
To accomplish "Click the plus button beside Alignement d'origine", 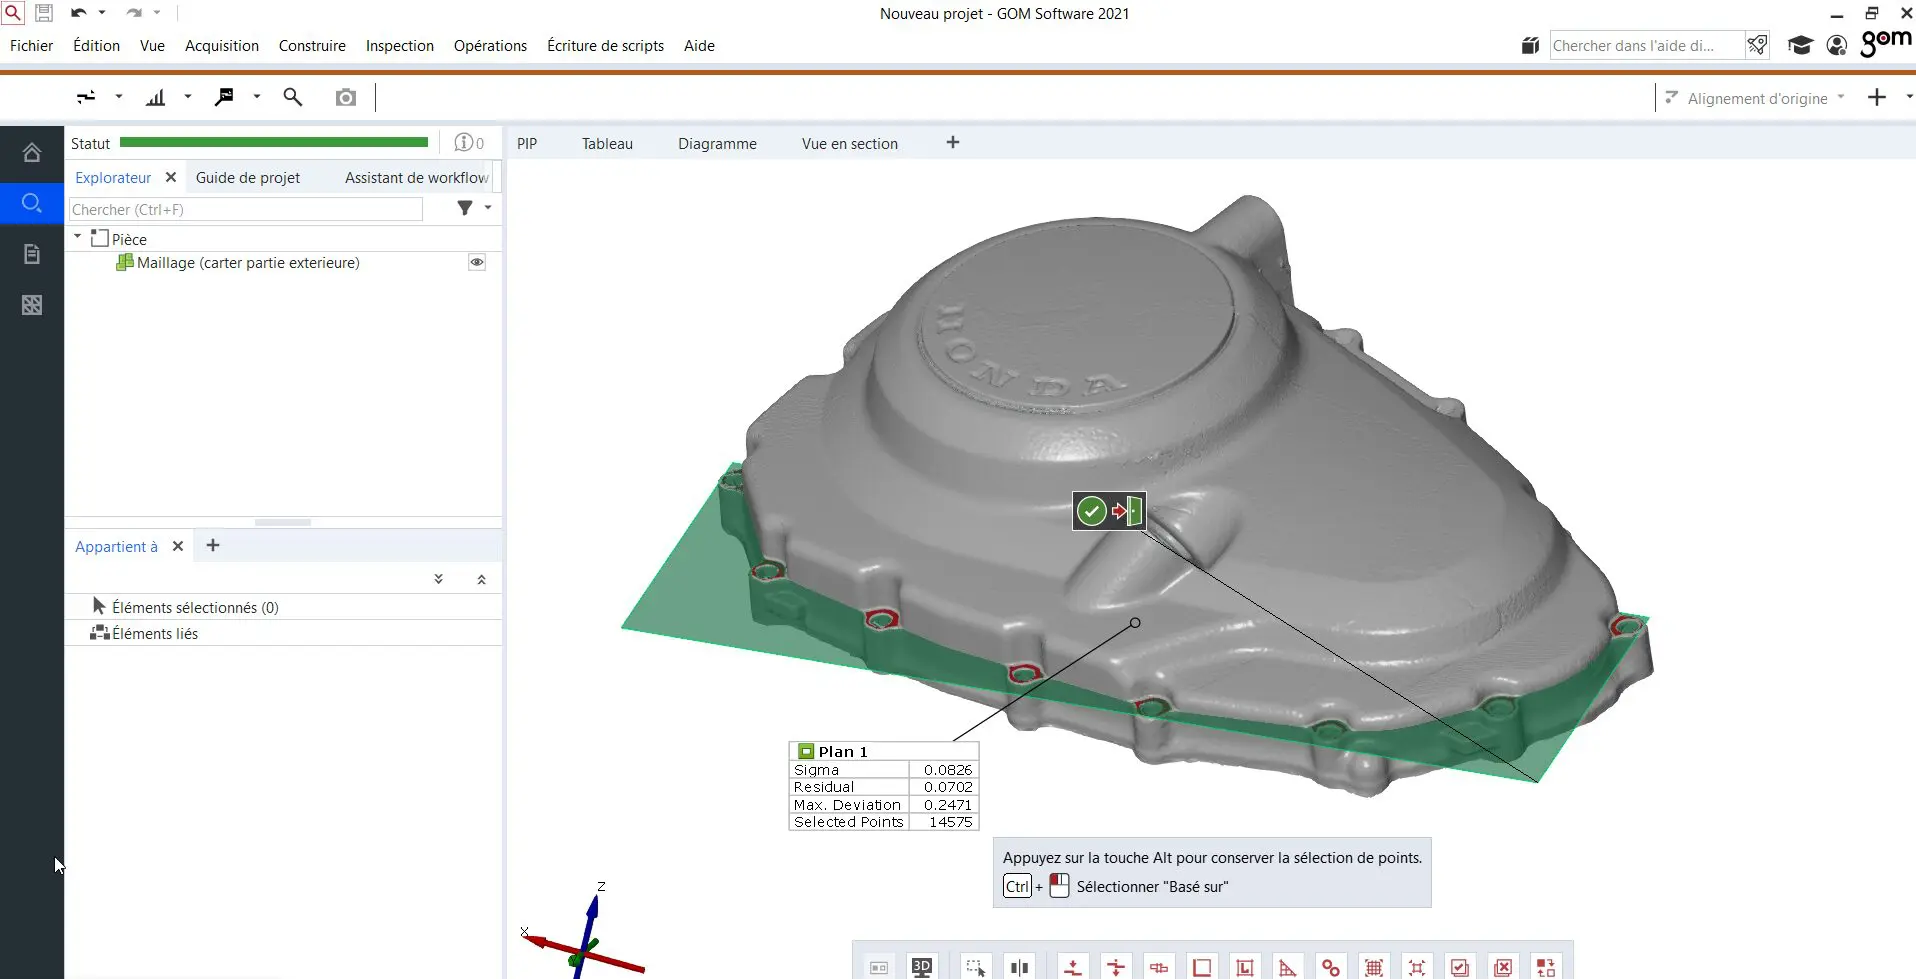I will [1877, 97].
